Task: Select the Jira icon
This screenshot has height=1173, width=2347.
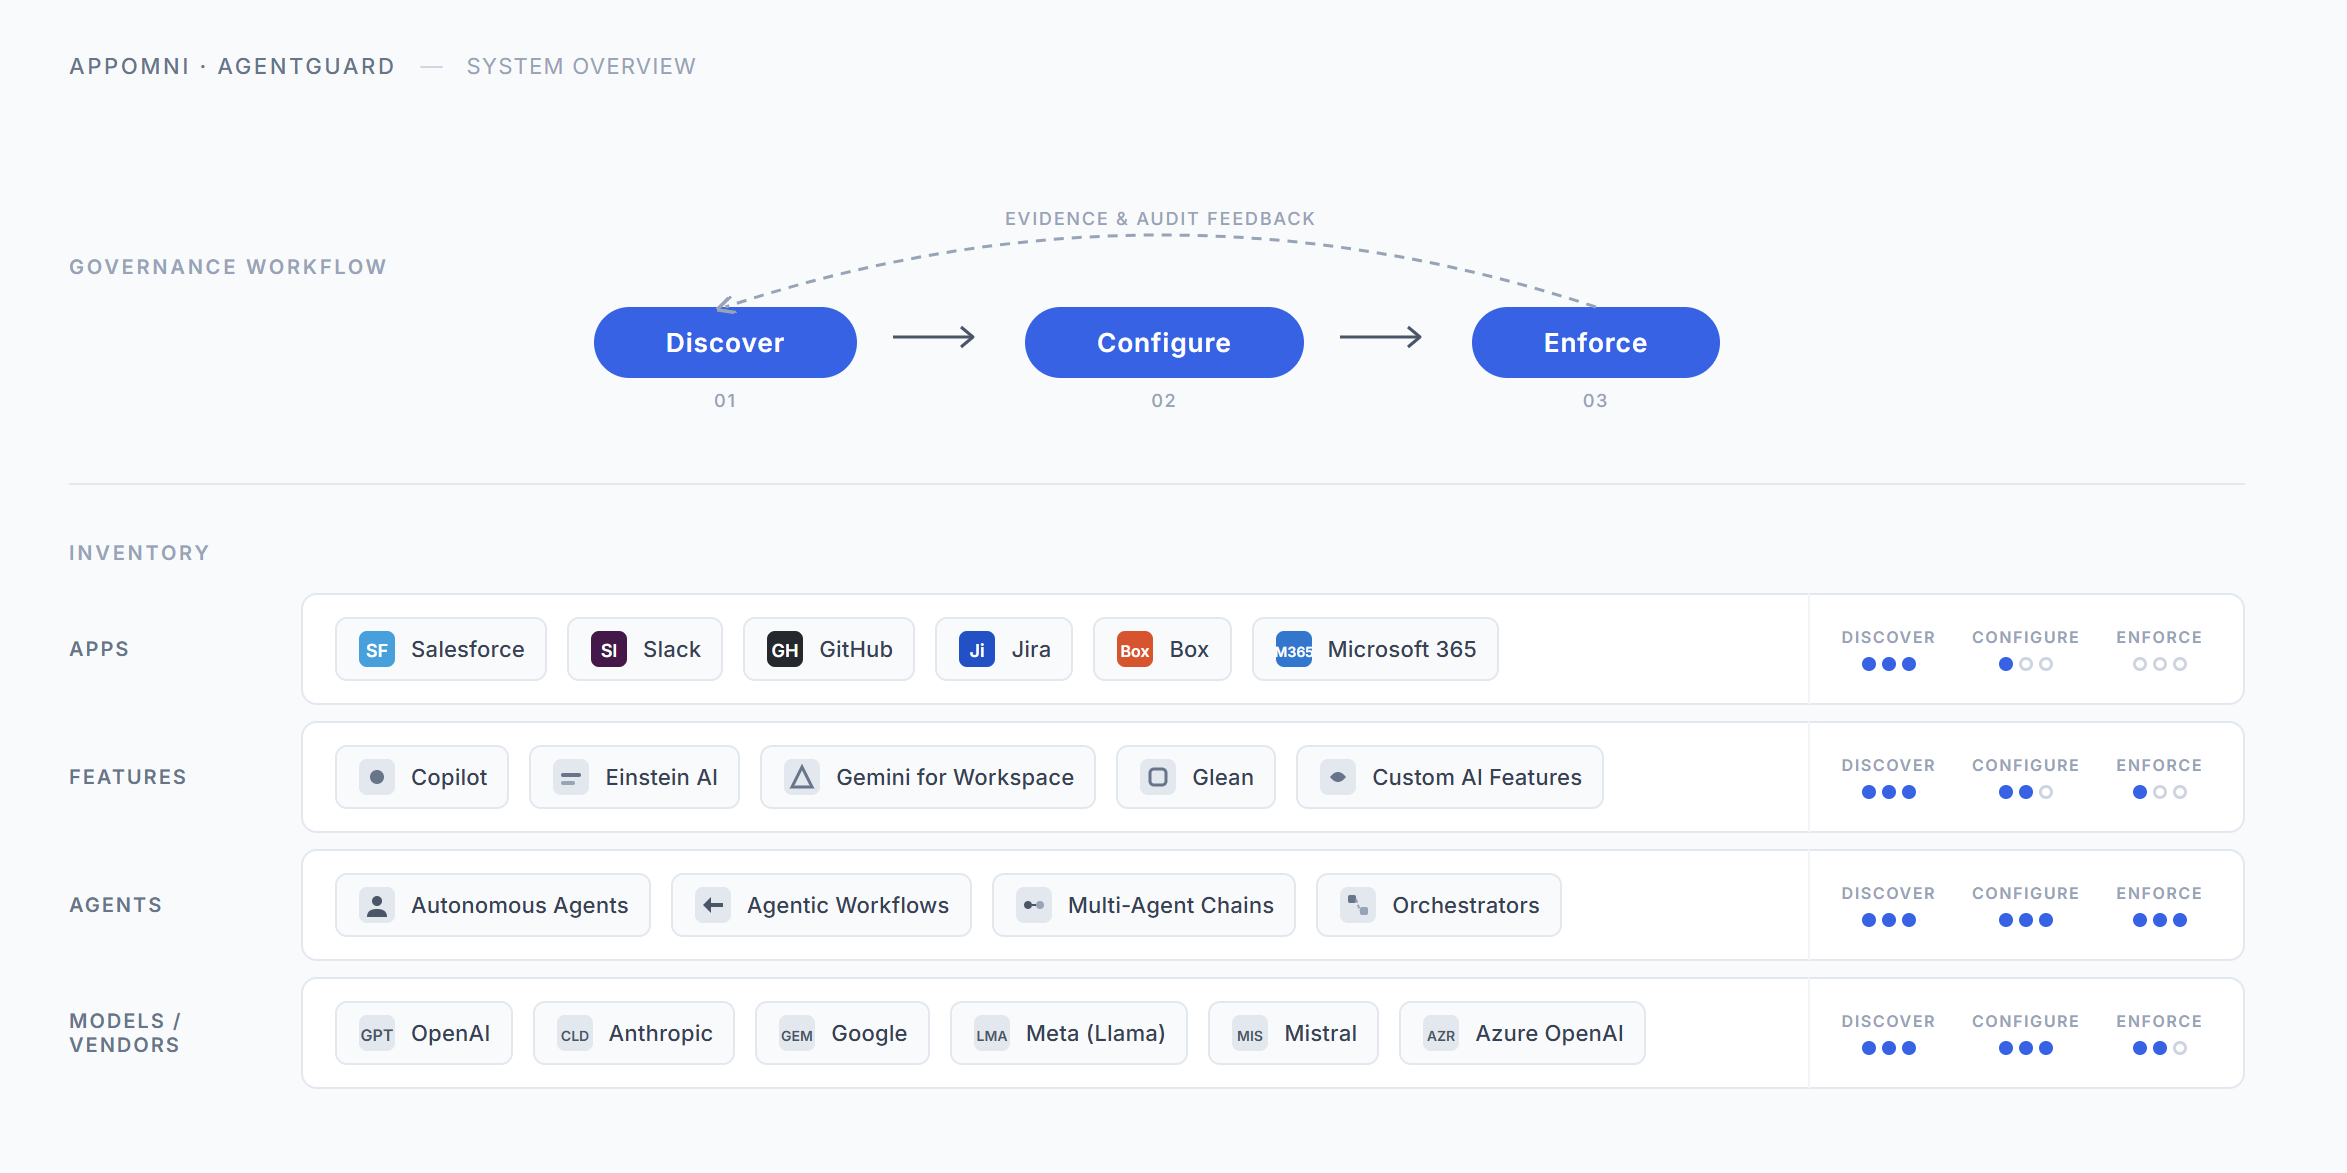Action: [976, 649]
